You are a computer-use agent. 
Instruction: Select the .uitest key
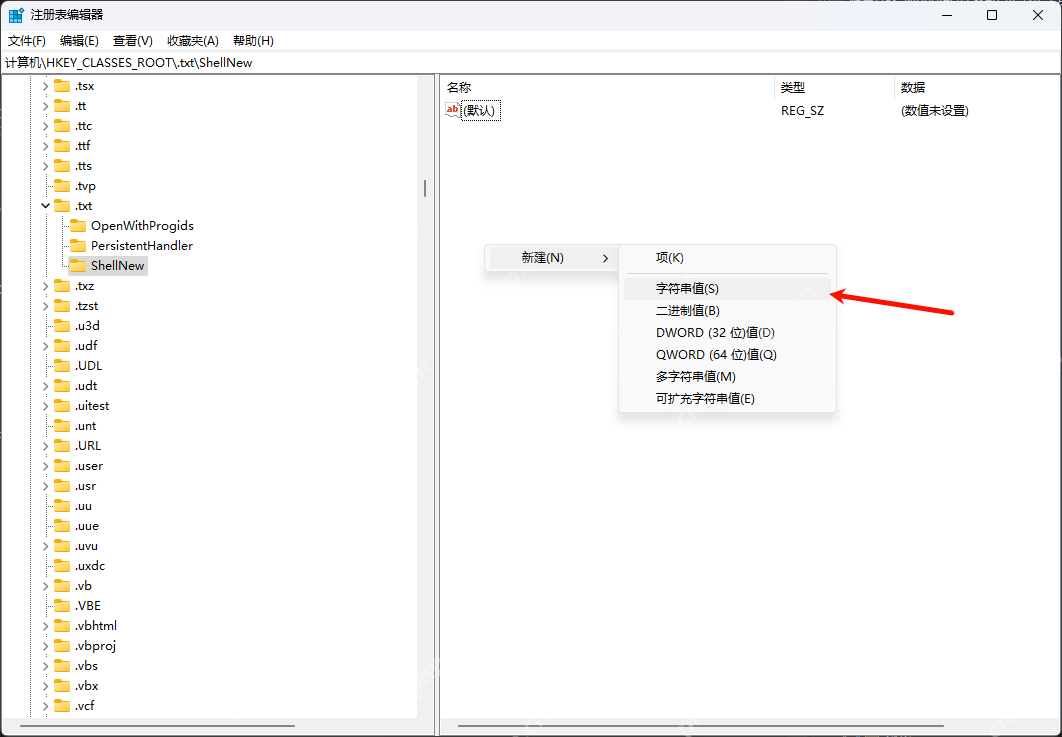click(x=92, y=406)
